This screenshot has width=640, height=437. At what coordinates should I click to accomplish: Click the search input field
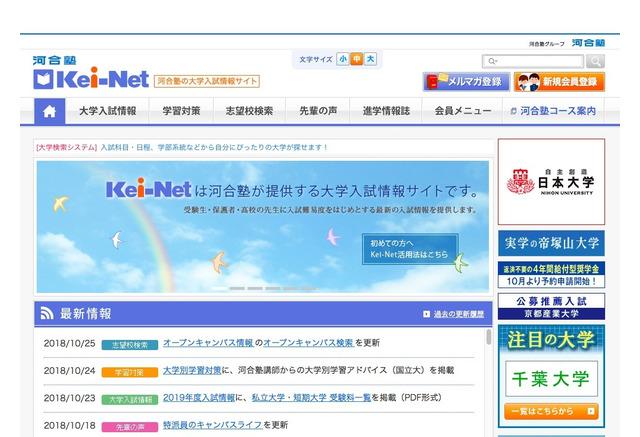pyautogui.click(x=533, y=61)
